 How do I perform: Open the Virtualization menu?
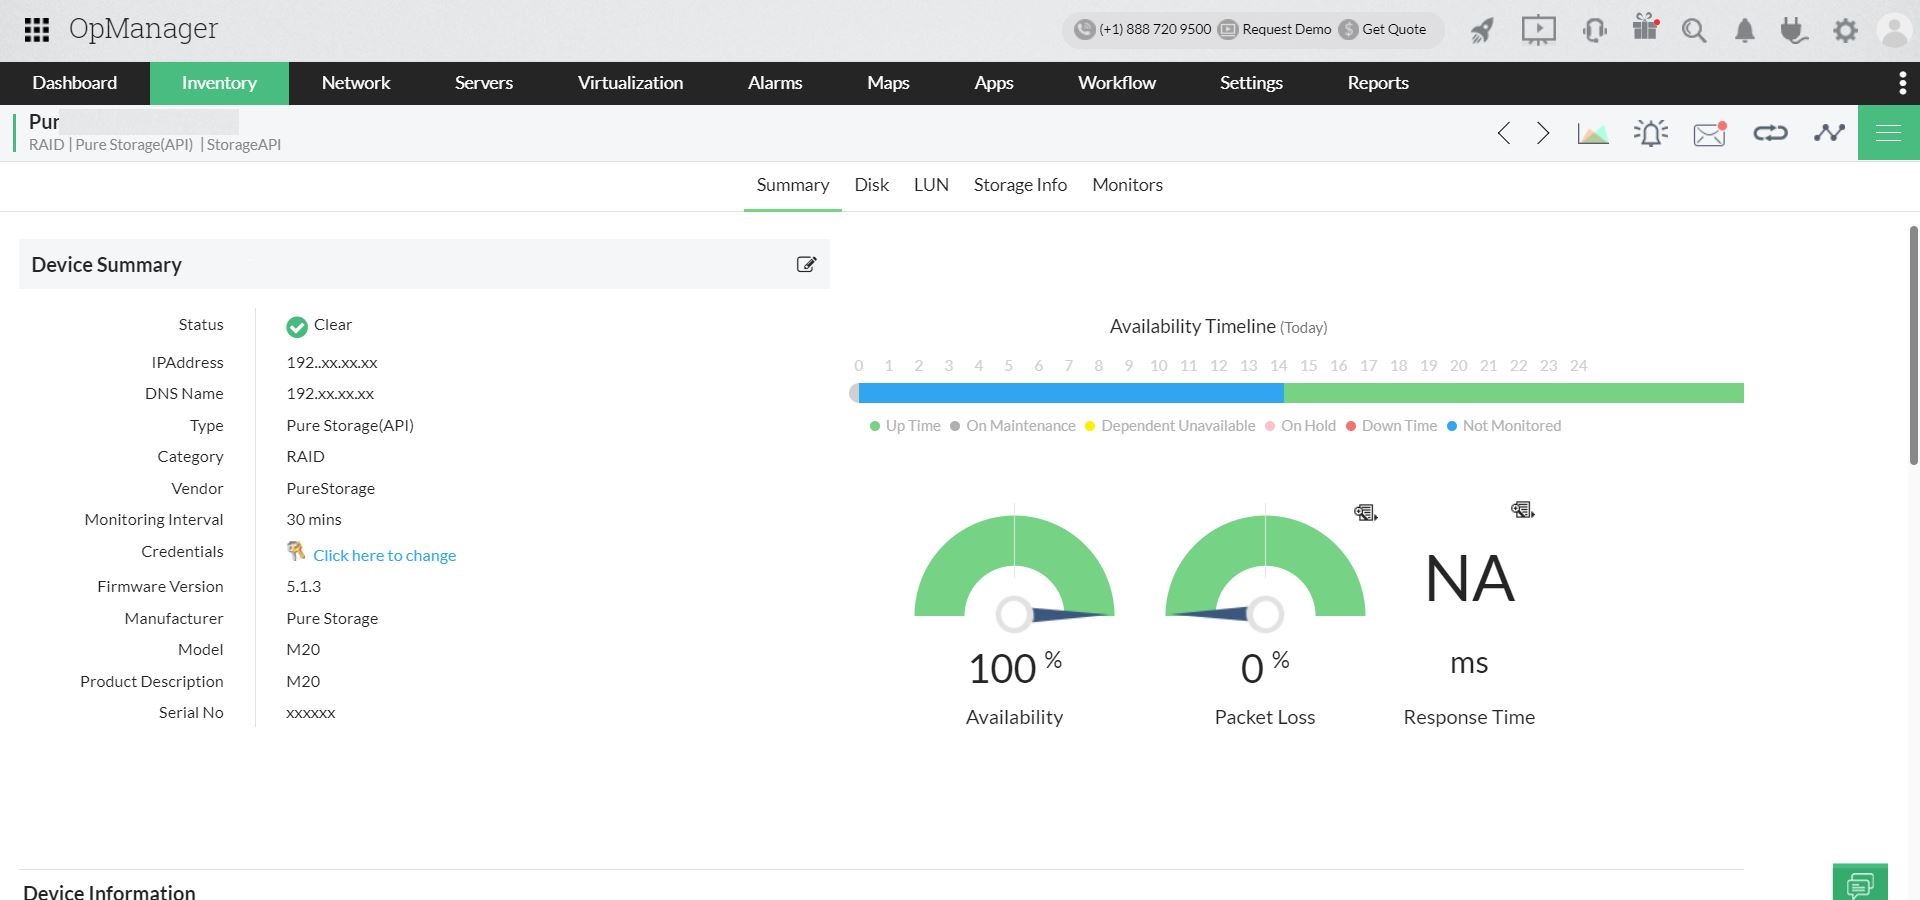(629, 83)
